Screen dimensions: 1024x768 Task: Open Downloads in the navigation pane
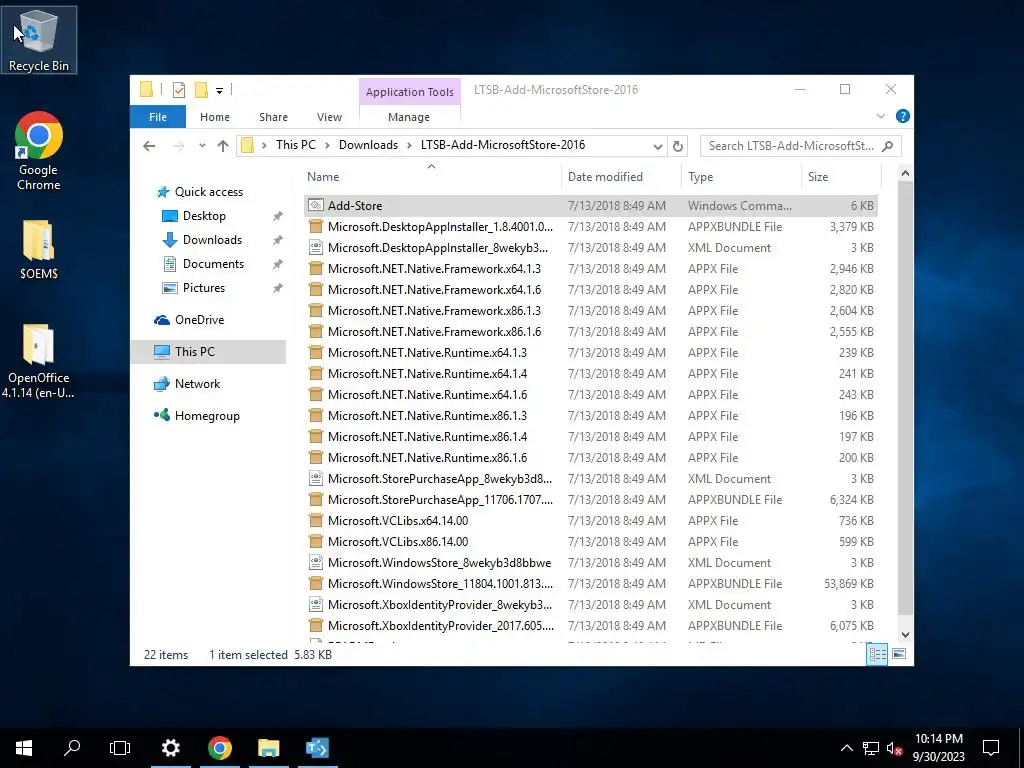click(212, 240)
